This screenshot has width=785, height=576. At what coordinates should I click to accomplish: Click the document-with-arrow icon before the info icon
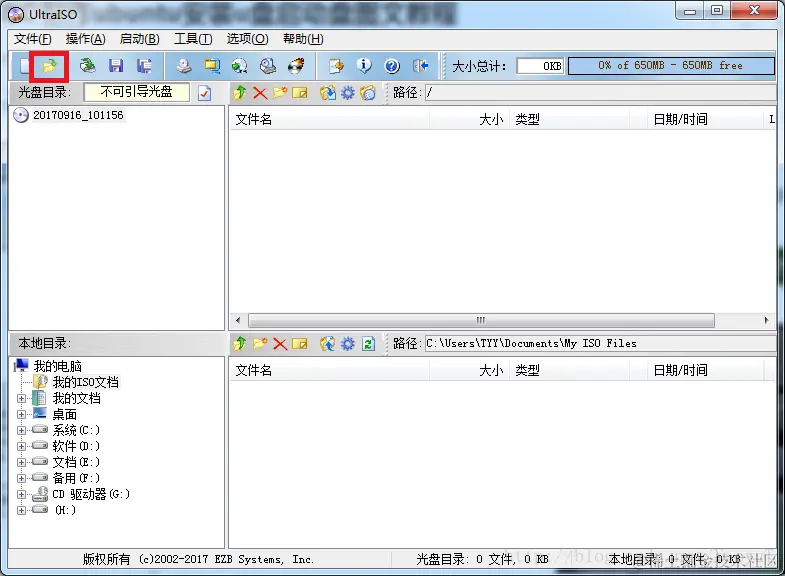pyautogui.click(x=336, y=66)
